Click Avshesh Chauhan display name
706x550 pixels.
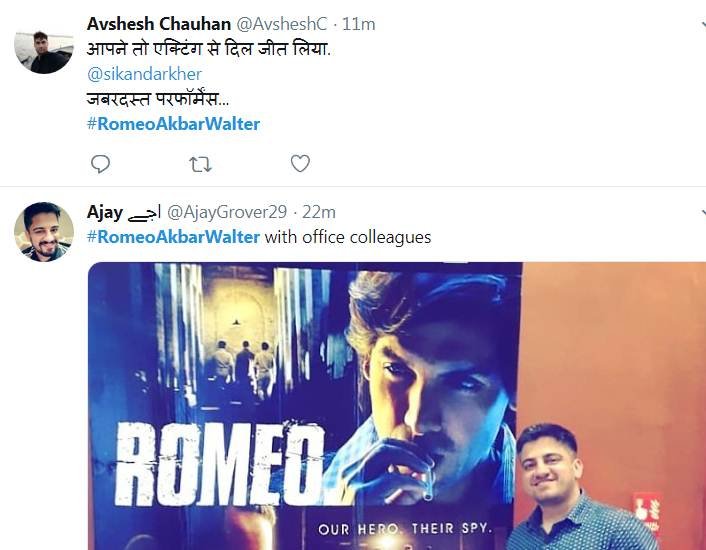[159, 24]
